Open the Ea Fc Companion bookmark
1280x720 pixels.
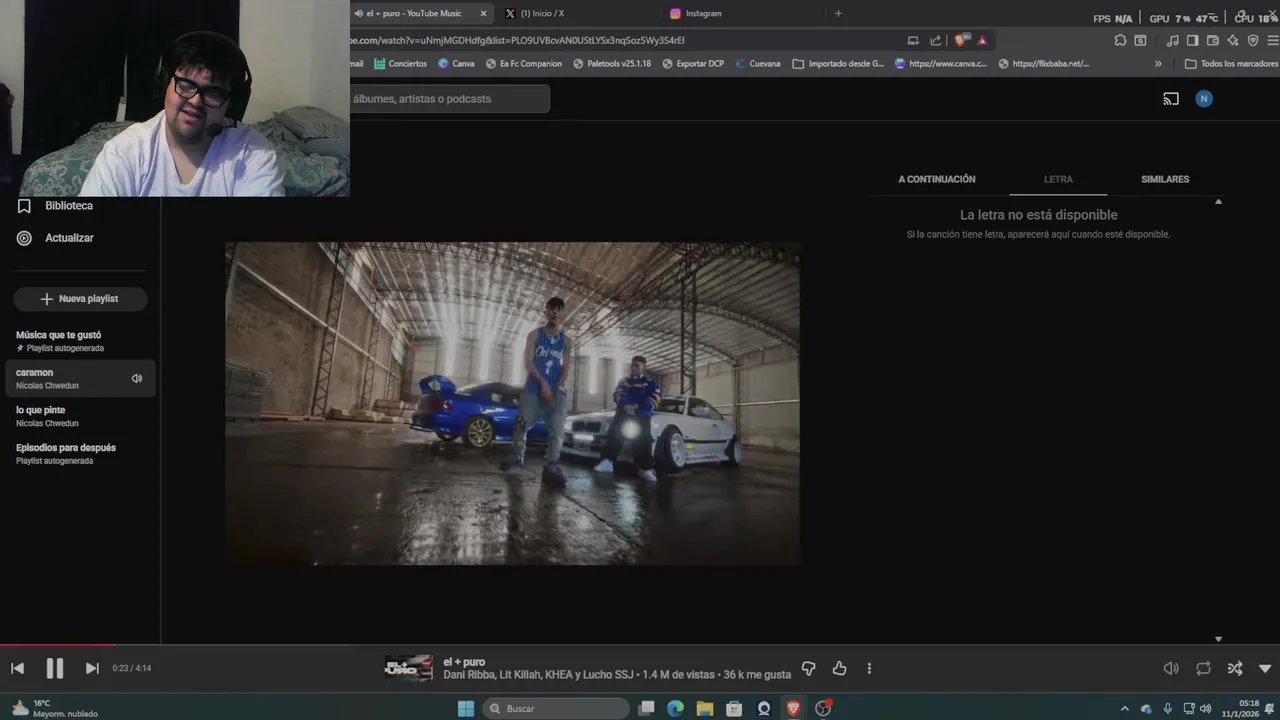523,63
